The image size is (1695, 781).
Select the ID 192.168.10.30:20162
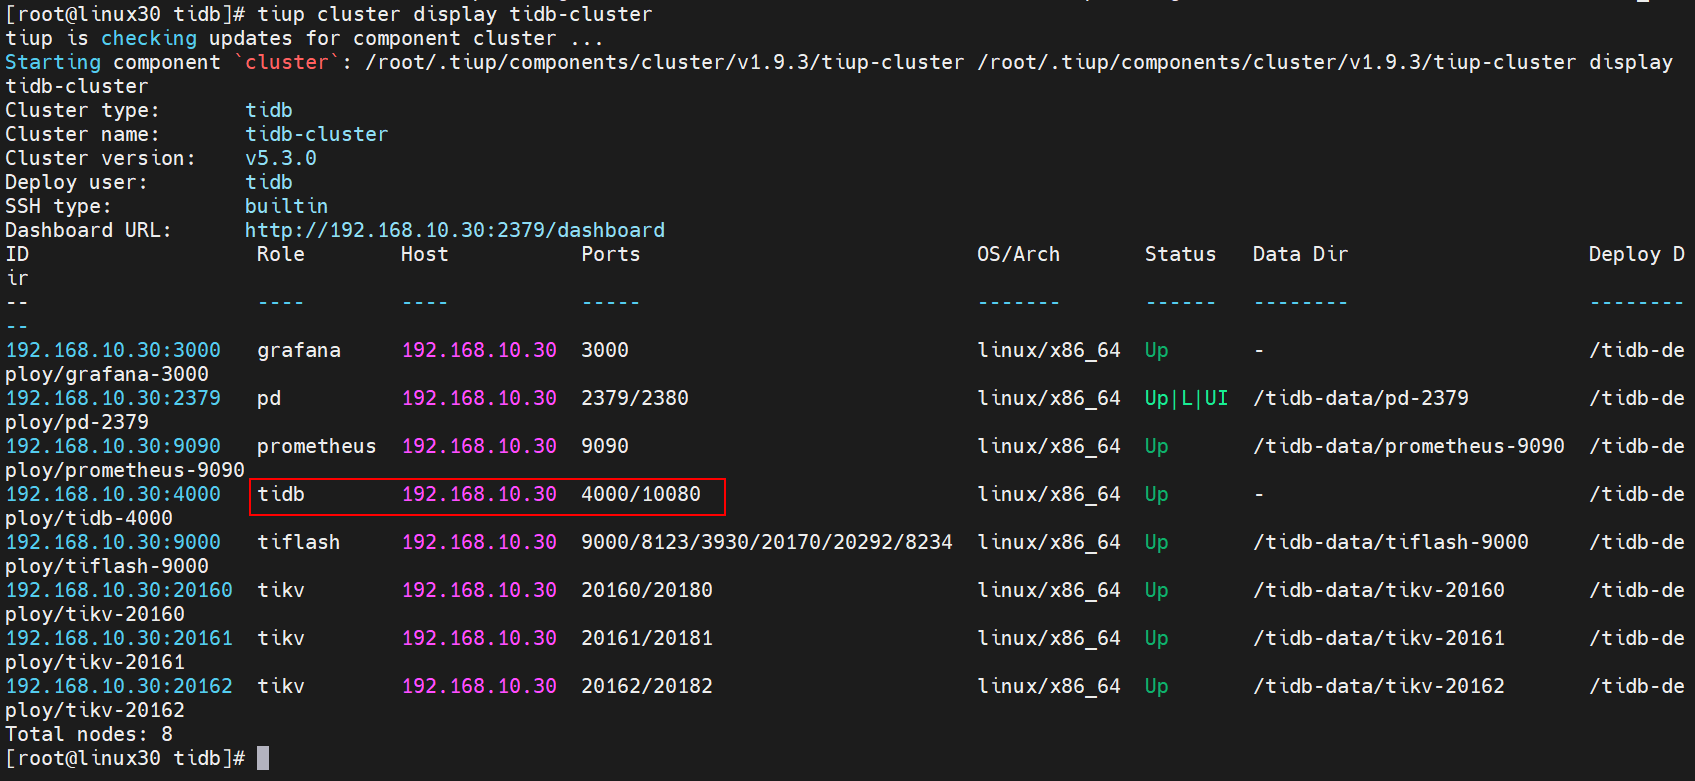pyautogui.click(x=119, y=686)
